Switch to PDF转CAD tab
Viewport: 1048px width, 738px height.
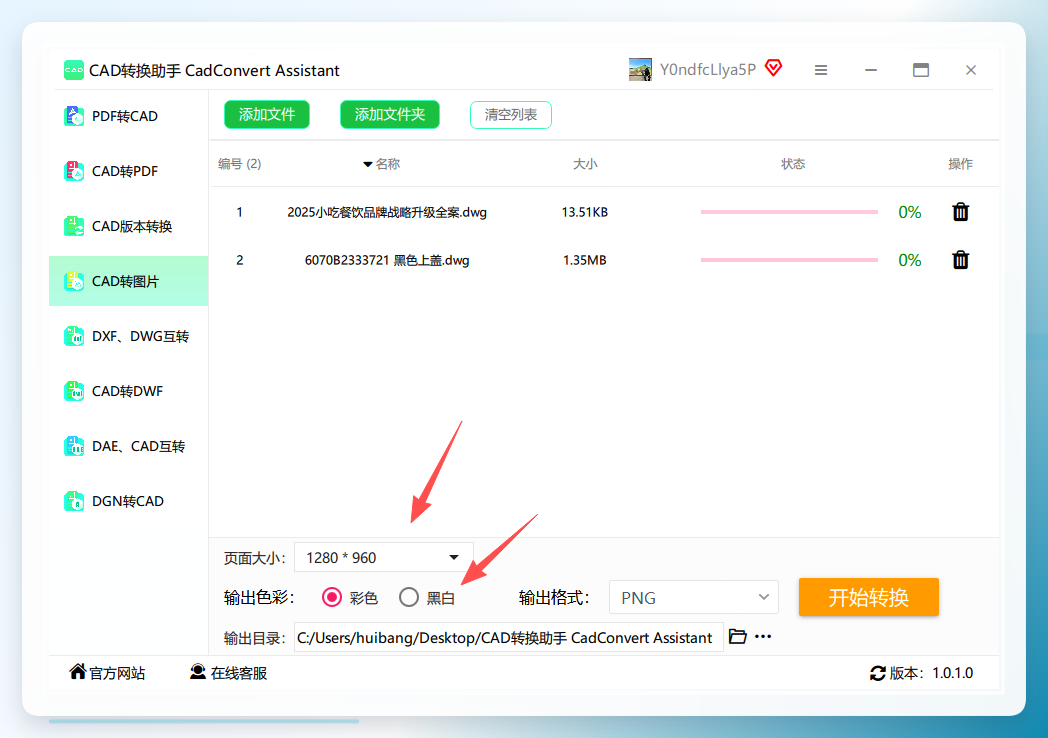point(128,116)
